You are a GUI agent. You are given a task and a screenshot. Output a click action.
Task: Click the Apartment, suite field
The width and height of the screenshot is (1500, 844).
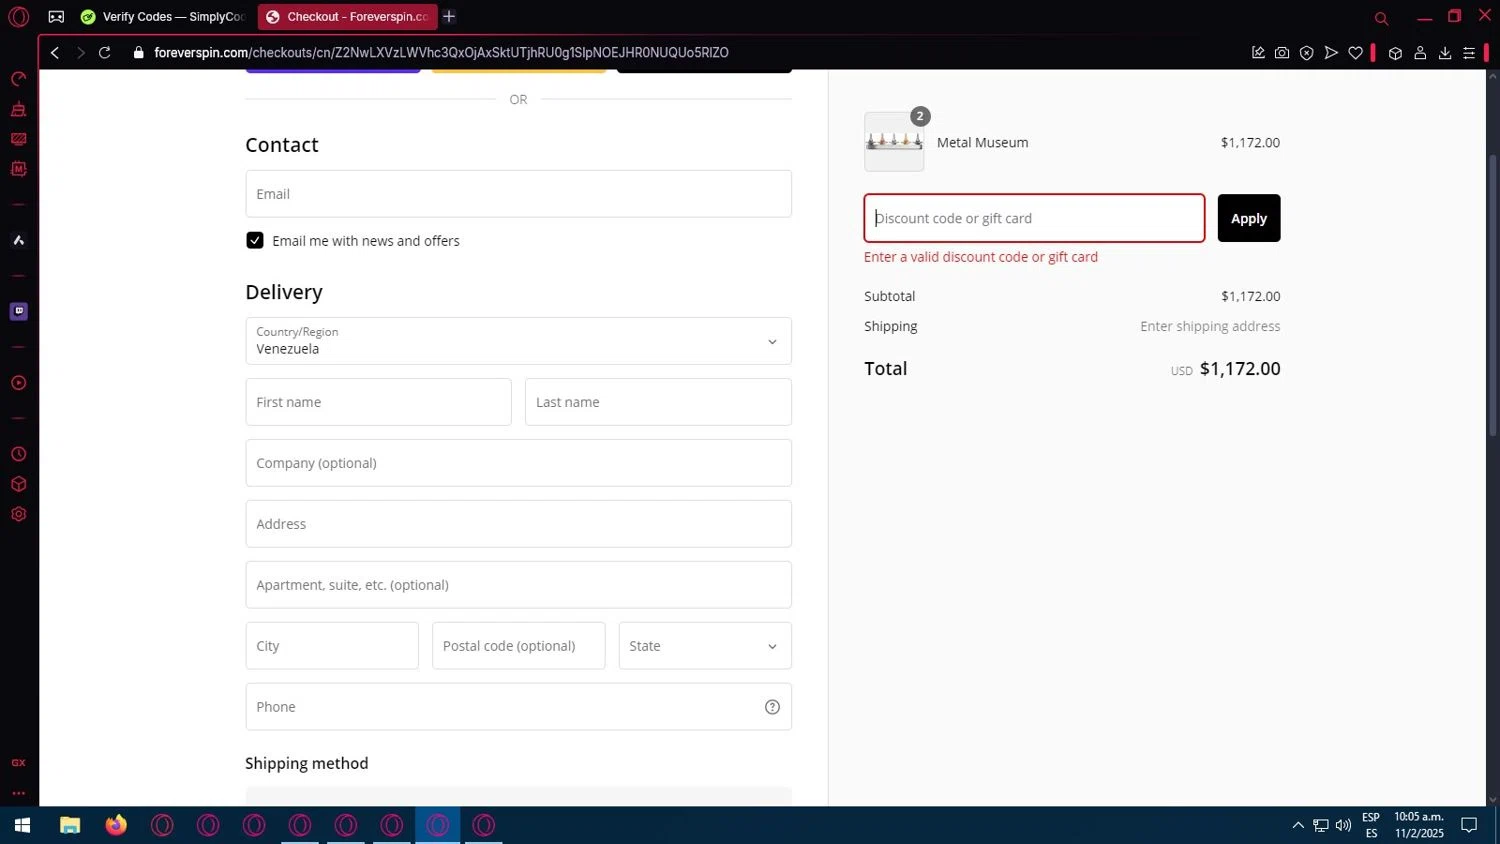[518, 585]
